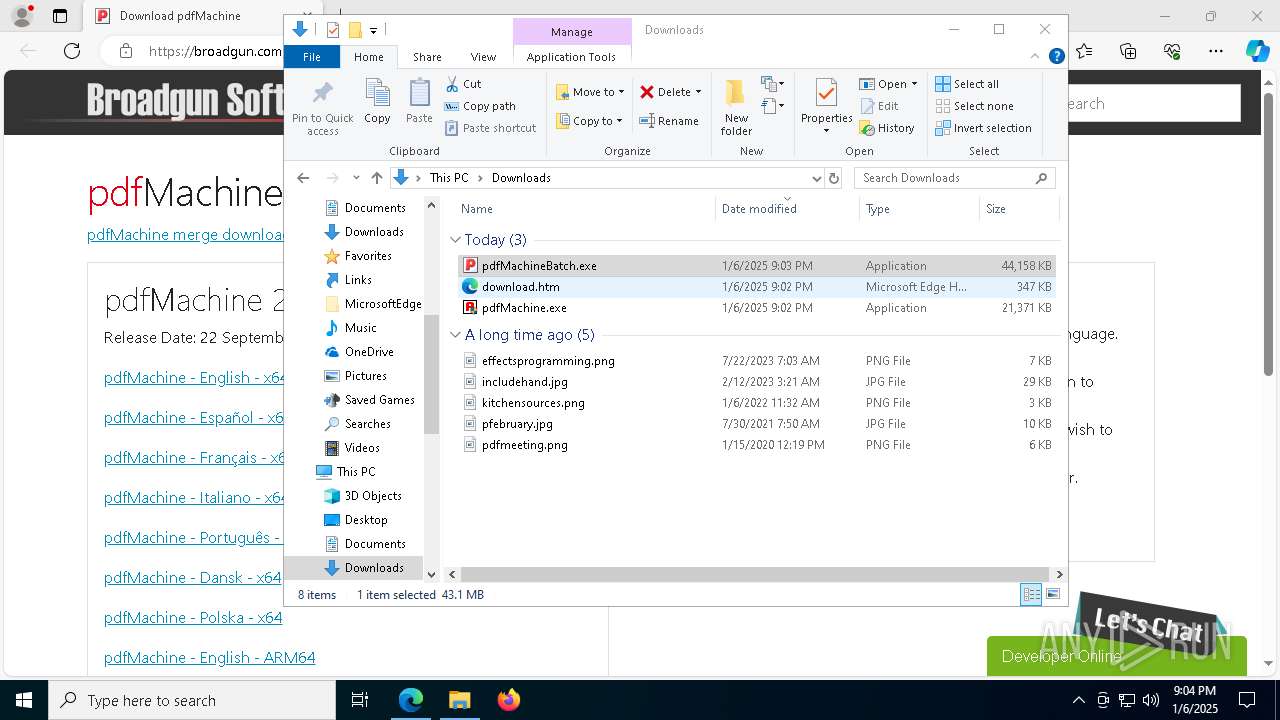
Task: Click pdfMachine - Italiano - x64 link
Action: pyautogui.click(x=194, y=497)
